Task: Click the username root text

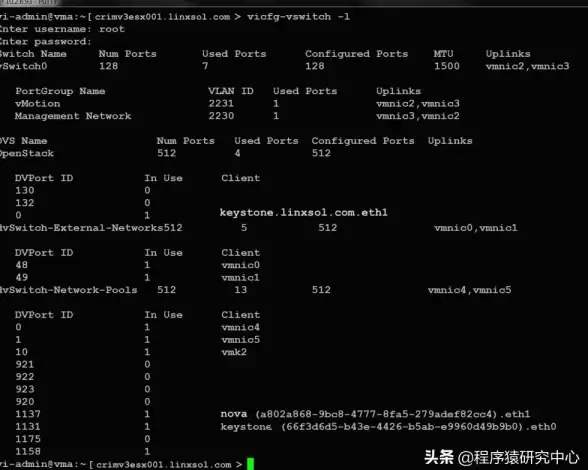Action: [x=112, y=29]
